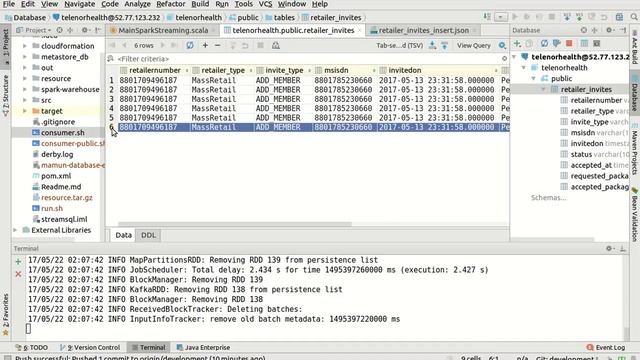
Task: Switch to retailer_invites_insert.json tab
Action: click(424, 30)
